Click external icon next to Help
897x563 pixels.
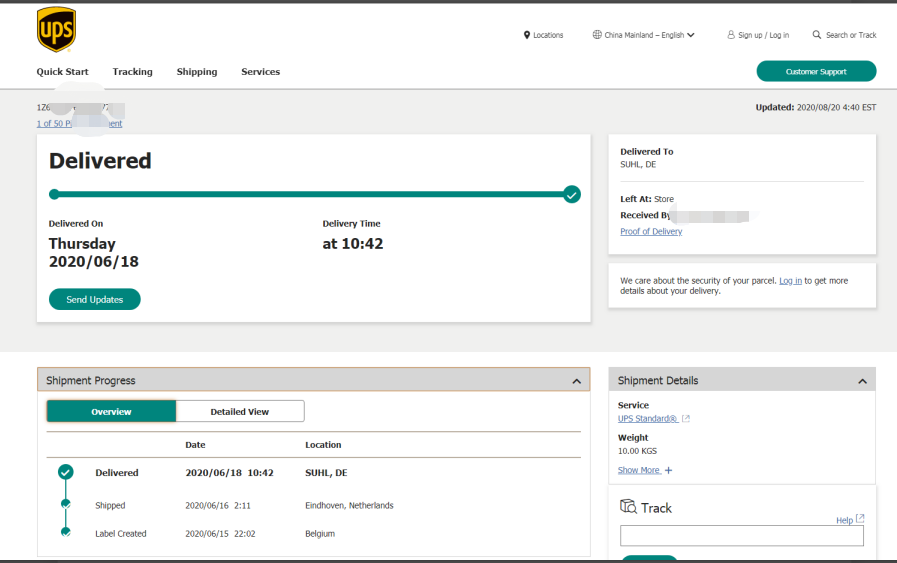click(860, 518)
